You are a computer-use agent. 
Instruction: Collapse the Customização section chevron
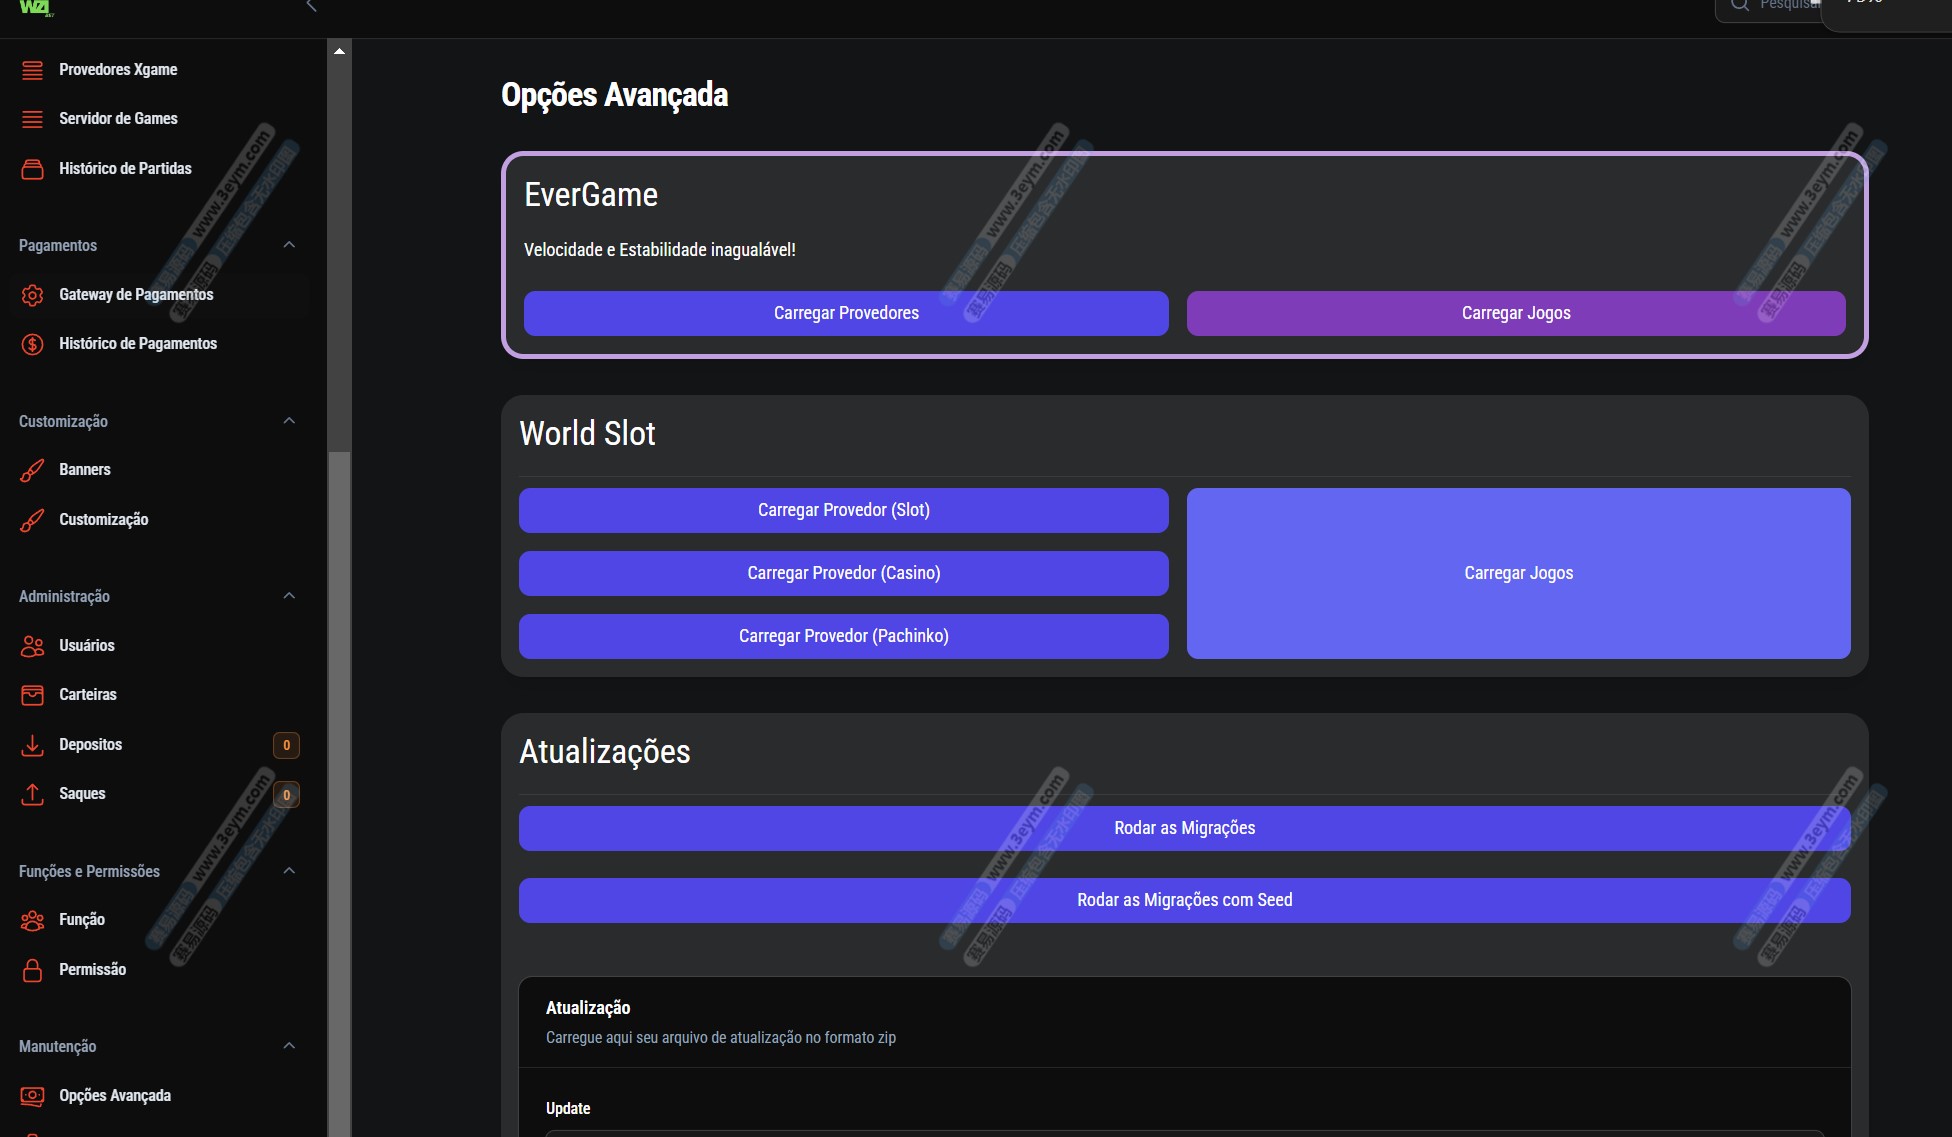coord(289,421)
